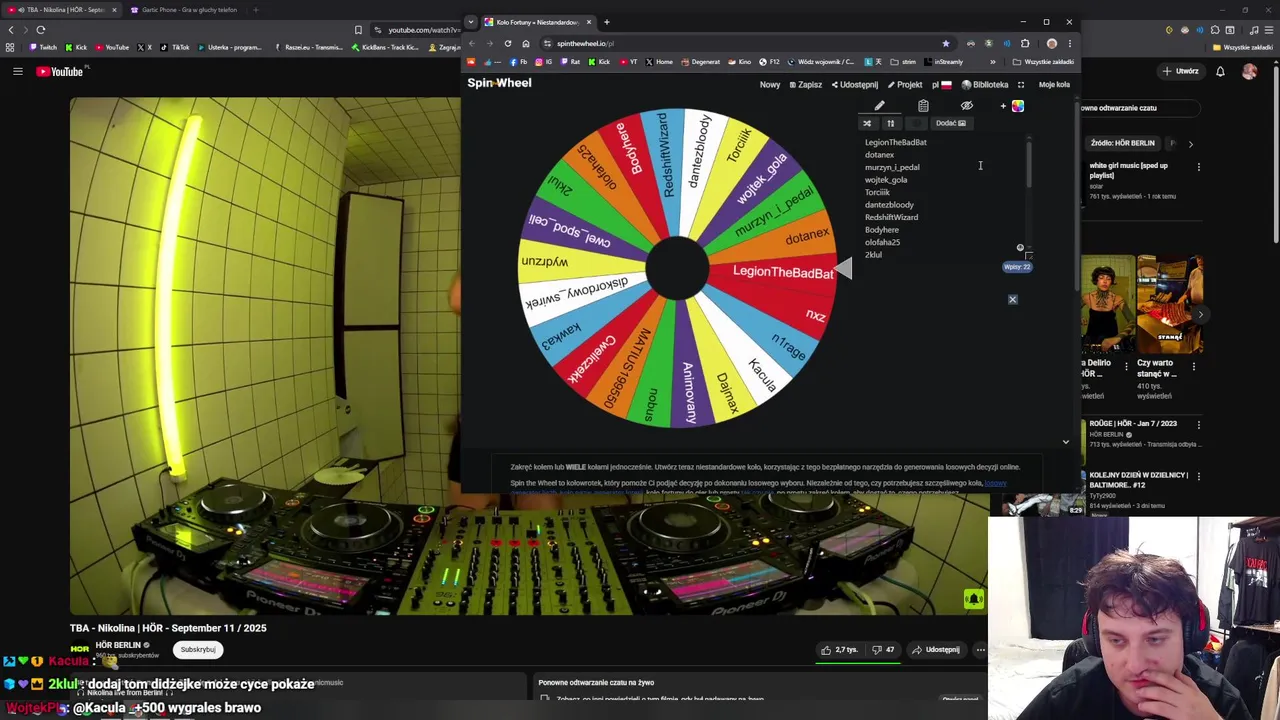Go to home page in front browser
Screen dimensions: 1280x720
point(526,44)
